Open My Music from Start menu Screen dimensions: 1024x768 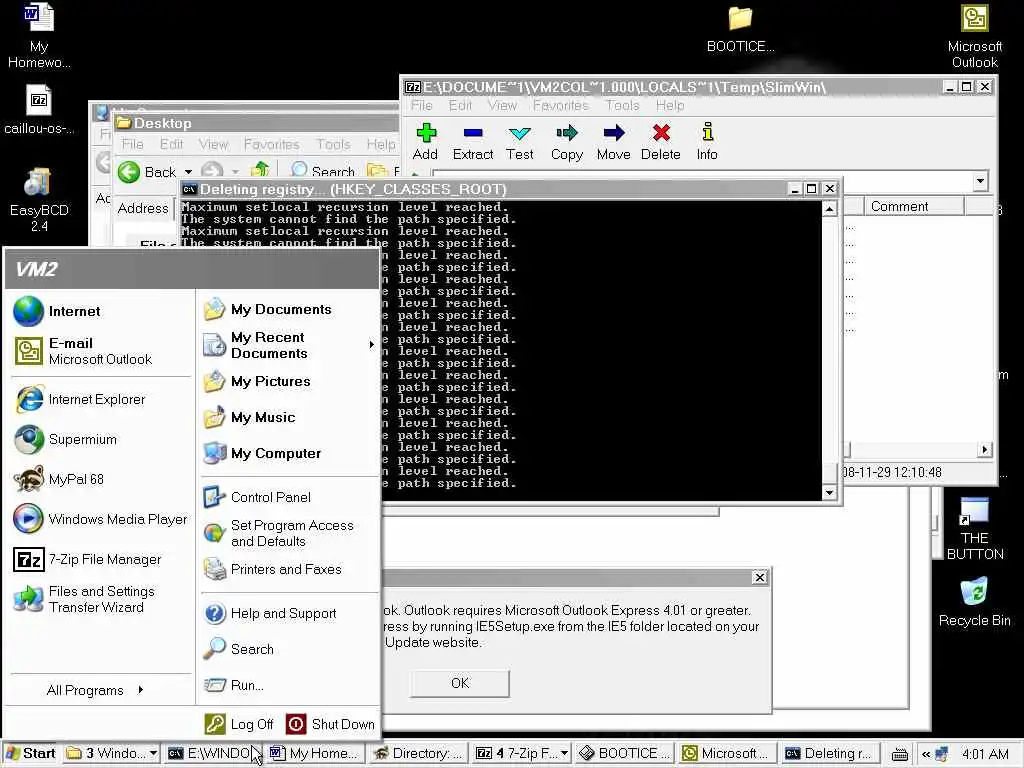(288, 417)
